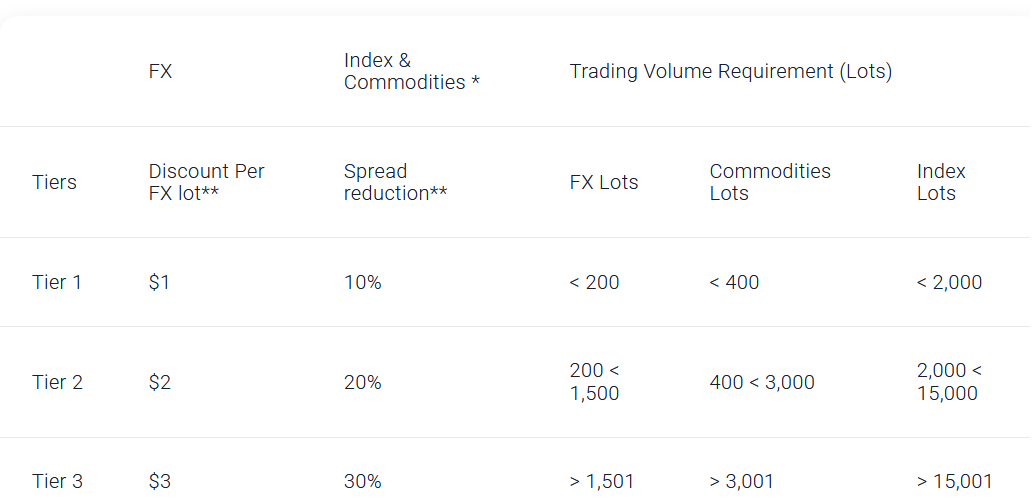Select the "> 3,001" commodities lots cell
Image resolution: width=1034 pixels, height=501 pixels.
click(740, 481)
